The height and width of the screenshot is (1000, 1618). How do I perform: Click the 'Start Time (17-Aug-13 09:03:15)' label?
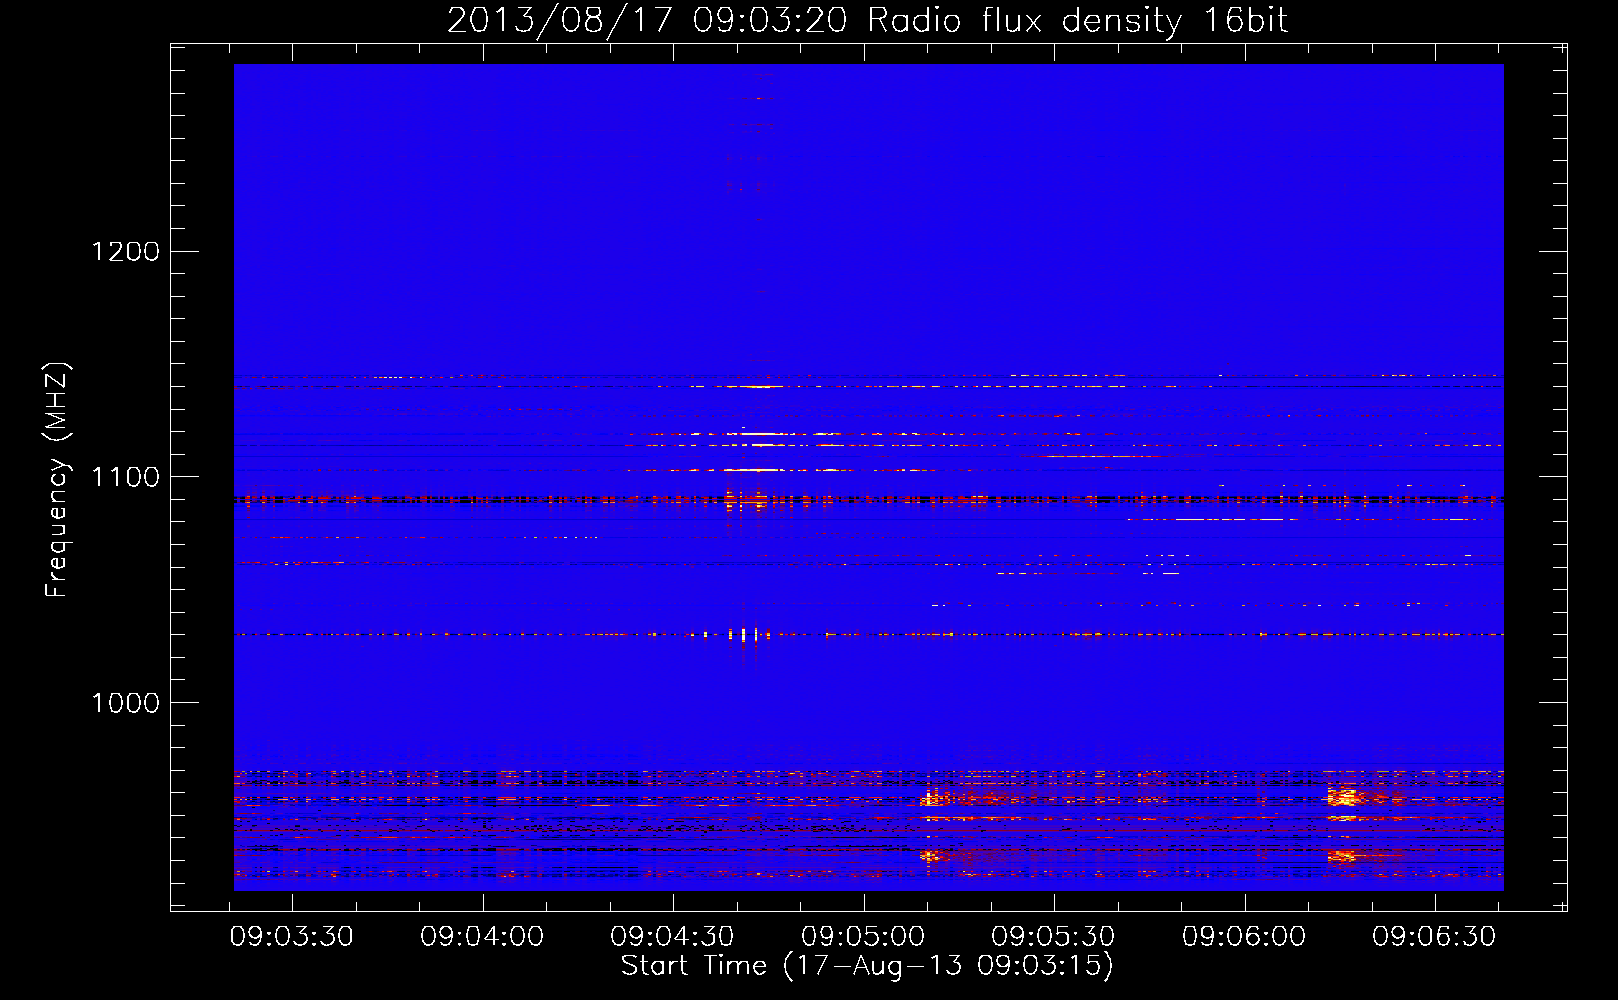coord(867,966)
